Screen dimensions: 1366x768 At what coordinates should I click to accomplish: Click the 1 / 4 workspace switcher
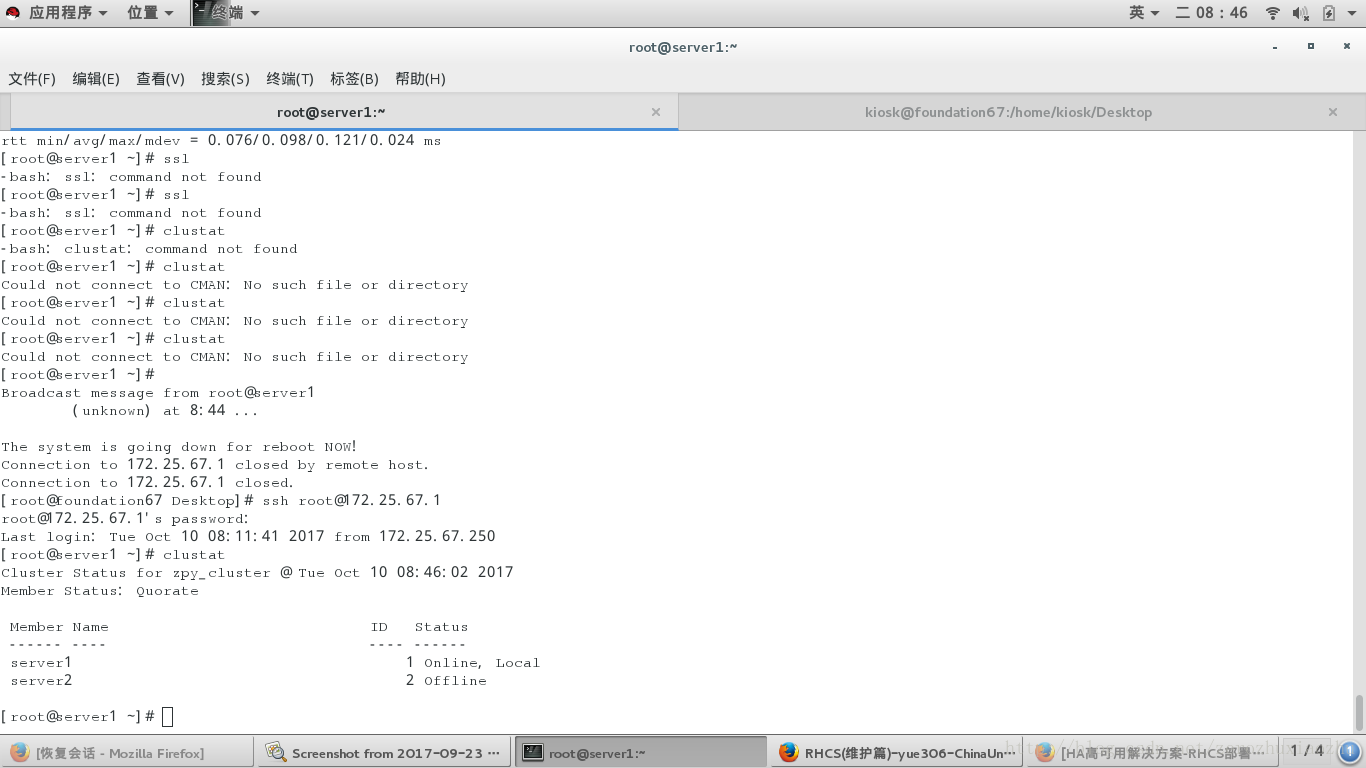click(x=1306, y=751)
